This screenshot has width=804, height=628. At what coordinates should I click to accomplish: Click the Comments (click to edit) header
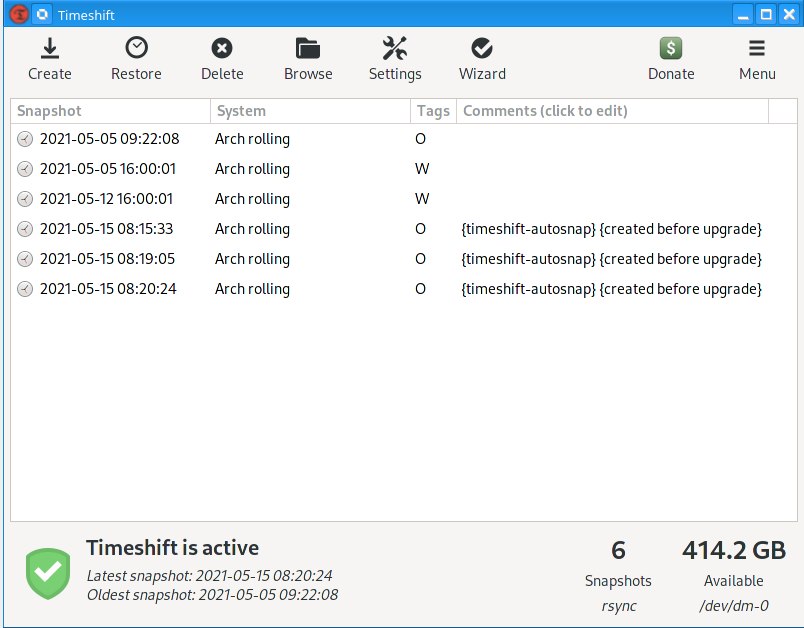pos(612,111)
